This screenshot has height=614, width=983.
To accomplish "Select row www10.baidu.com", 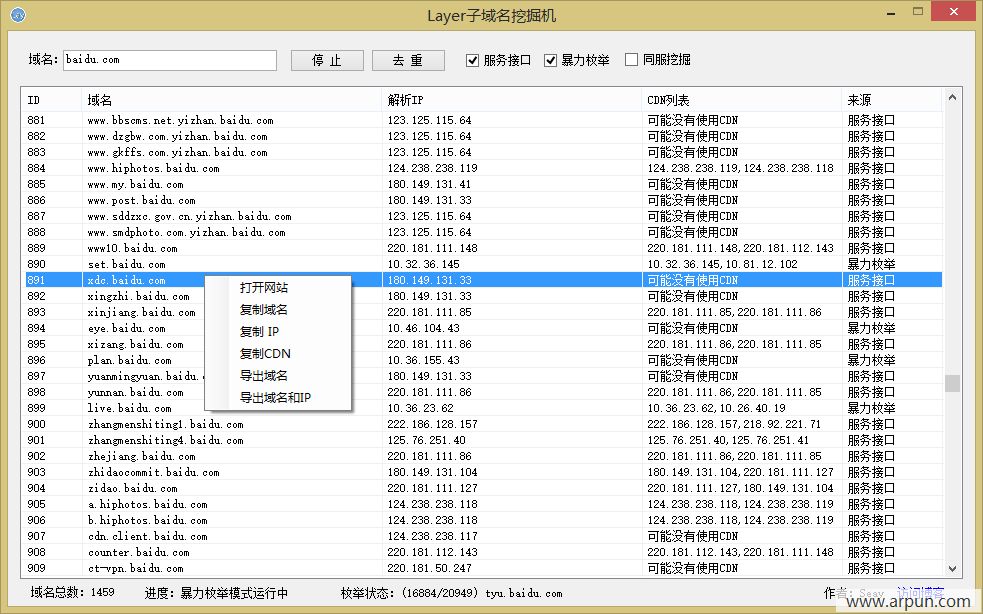I will 483,248.
